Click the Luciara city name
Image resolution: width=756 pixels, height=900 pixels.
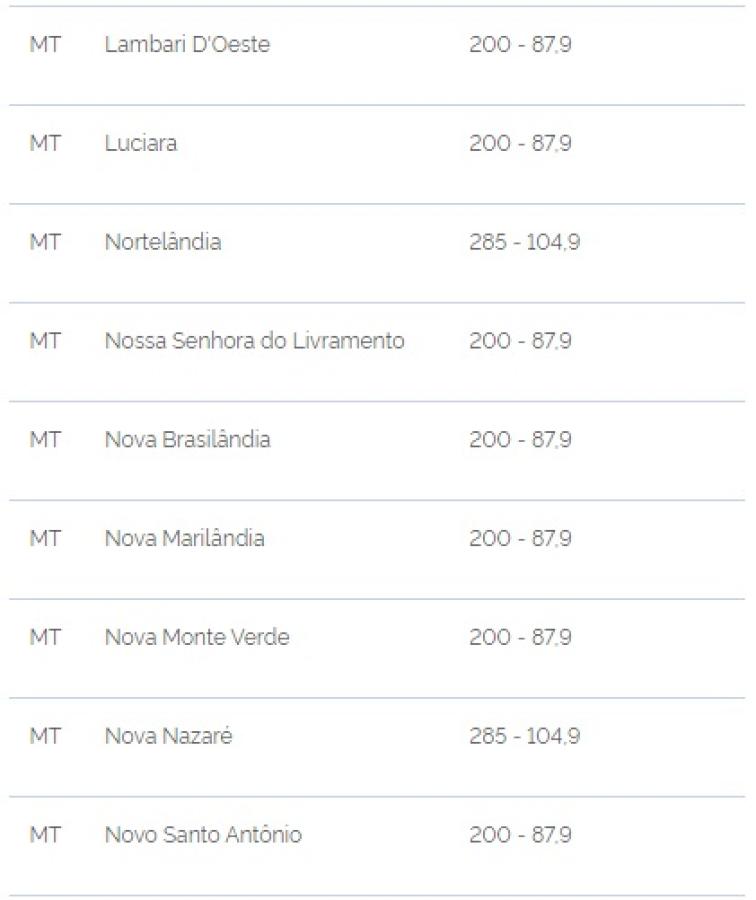pos(141,143)
